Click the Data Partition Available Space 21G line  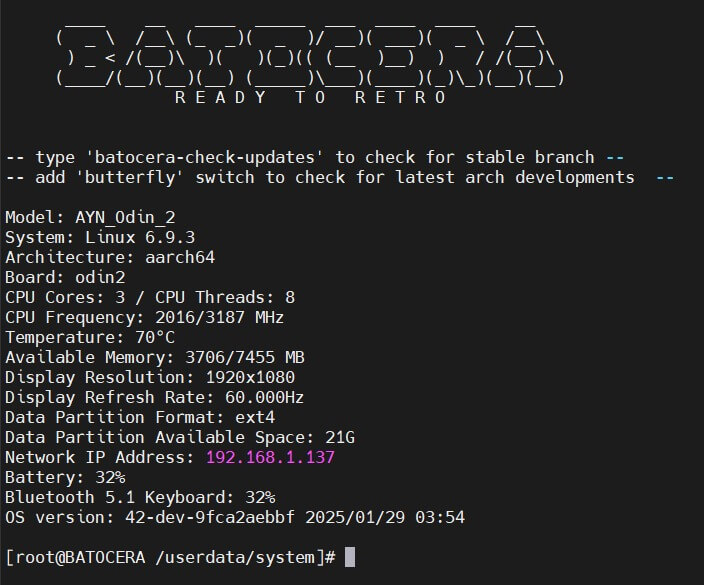tap(180, 438)
